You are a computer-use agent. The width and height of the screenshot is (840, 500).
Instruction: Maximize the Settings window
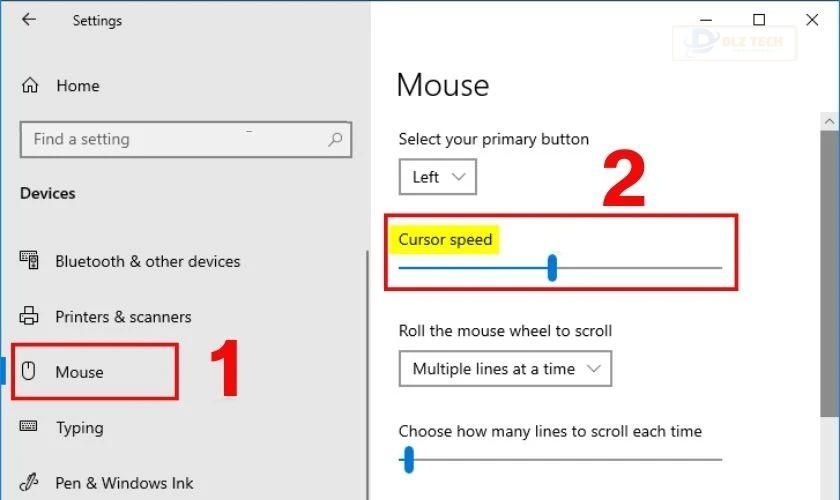tap(759, 20)
